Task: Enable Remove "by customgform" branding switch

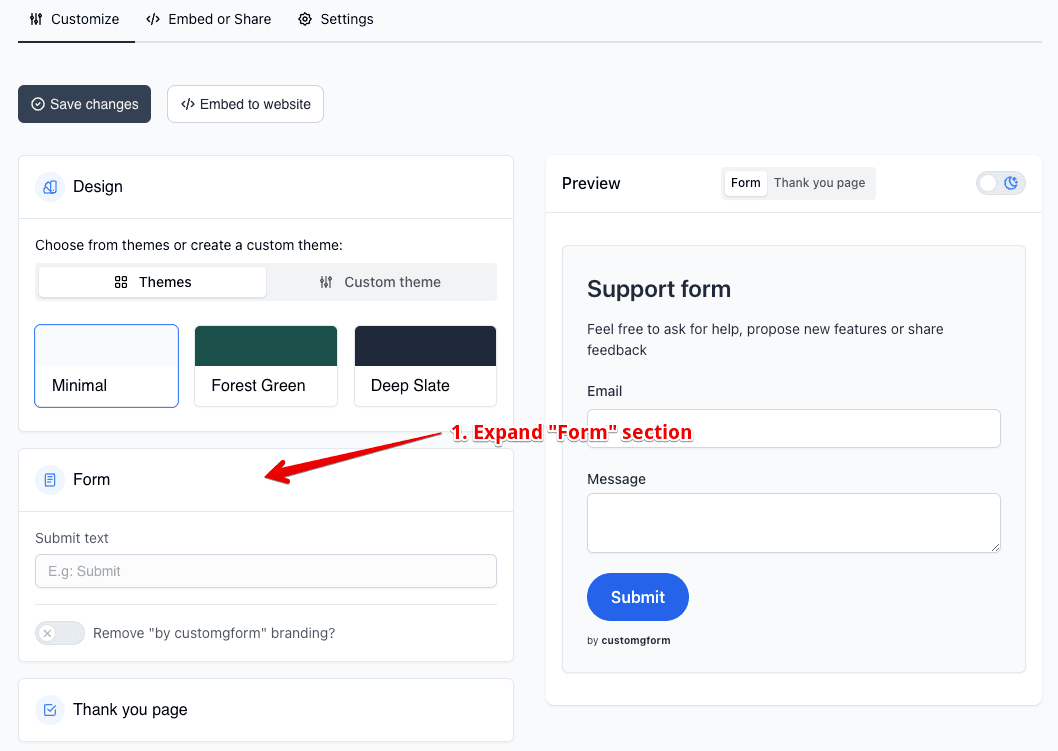Action: (60, 633)
